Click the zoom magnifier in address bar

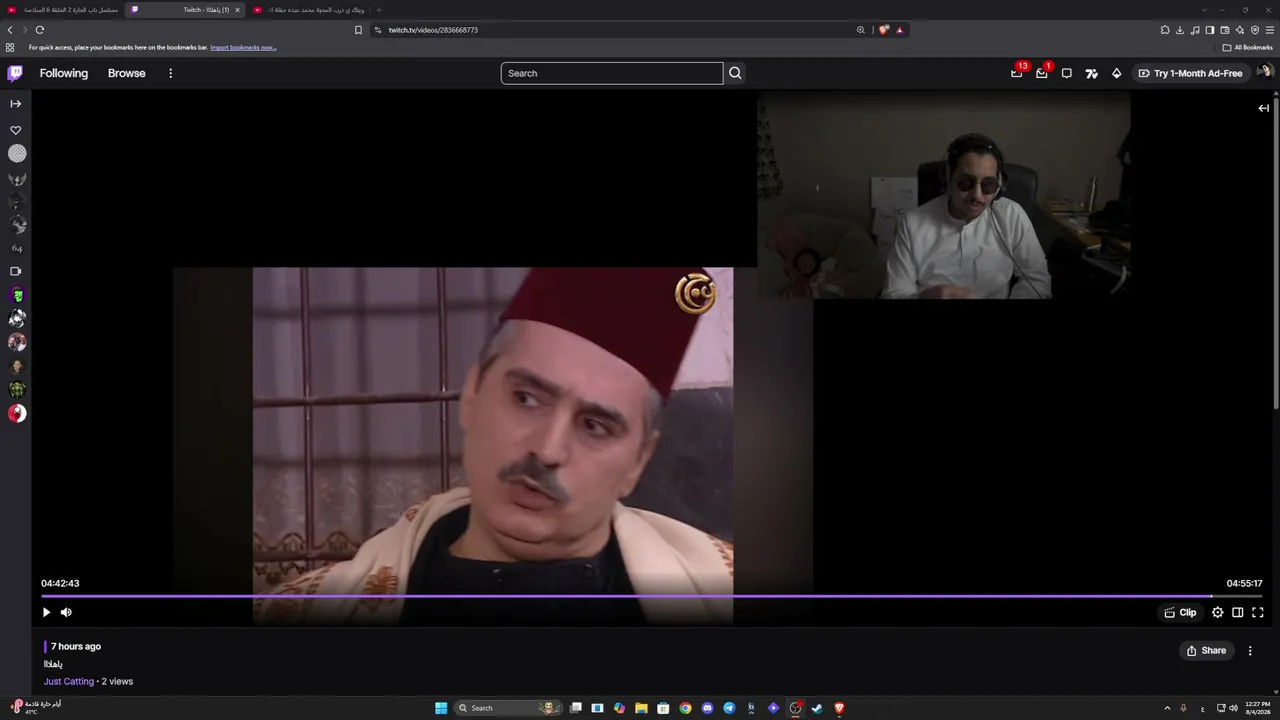click(860, 30)
